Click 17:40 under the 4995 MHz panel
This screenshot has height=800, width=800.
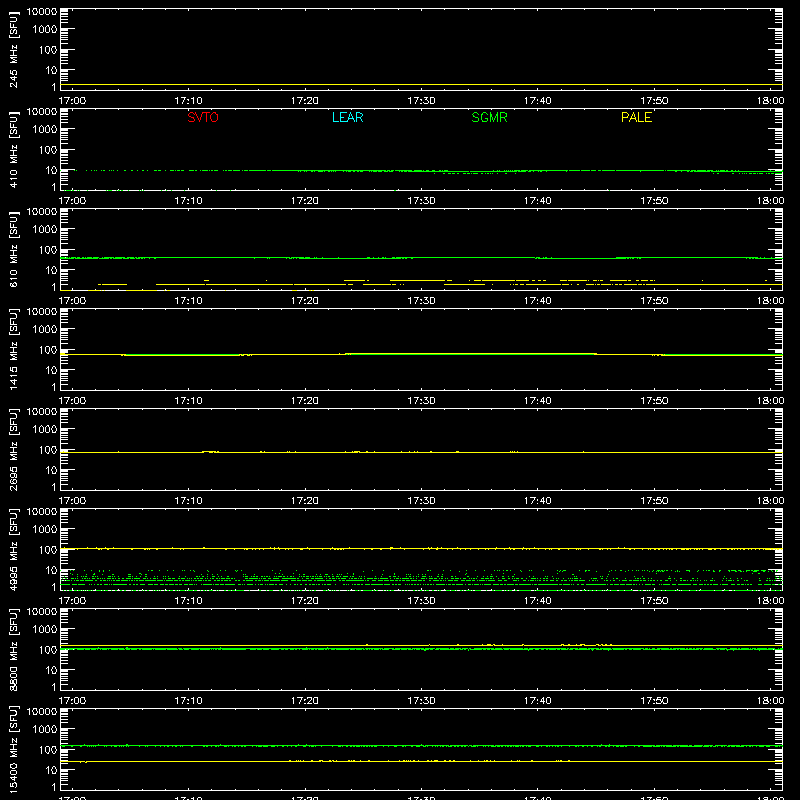point(537,601)
